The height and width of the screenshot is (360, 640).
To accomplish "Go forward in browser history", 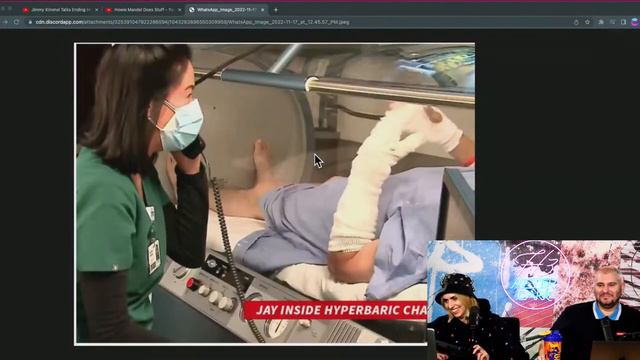I will point(6,22).
